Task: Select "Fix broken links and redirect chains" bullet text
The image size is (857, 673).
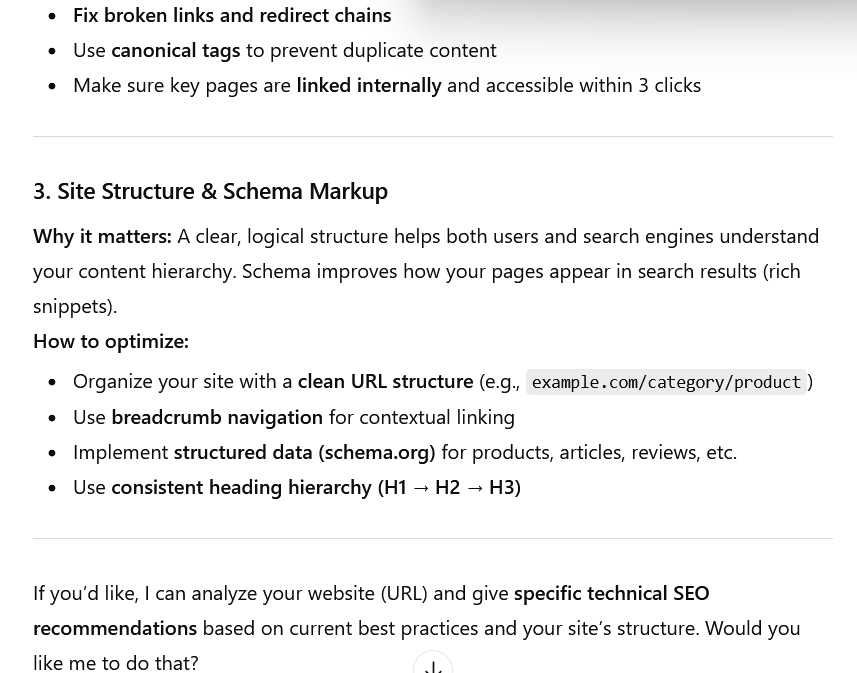Action: 232,15
